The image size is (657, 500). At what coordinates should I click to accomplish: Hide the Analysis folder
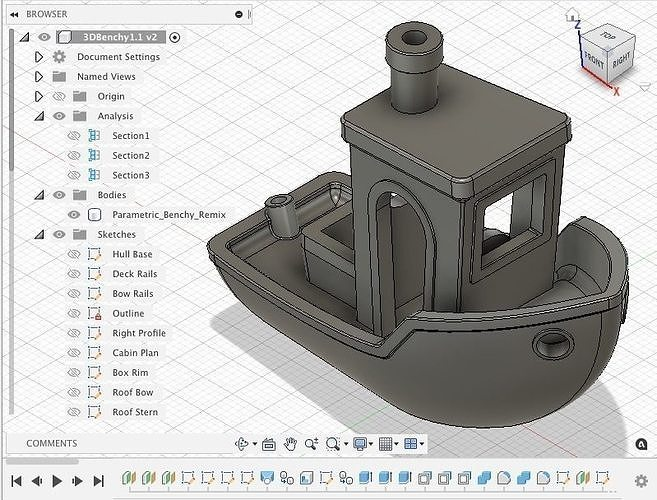(x=59, y=116)
